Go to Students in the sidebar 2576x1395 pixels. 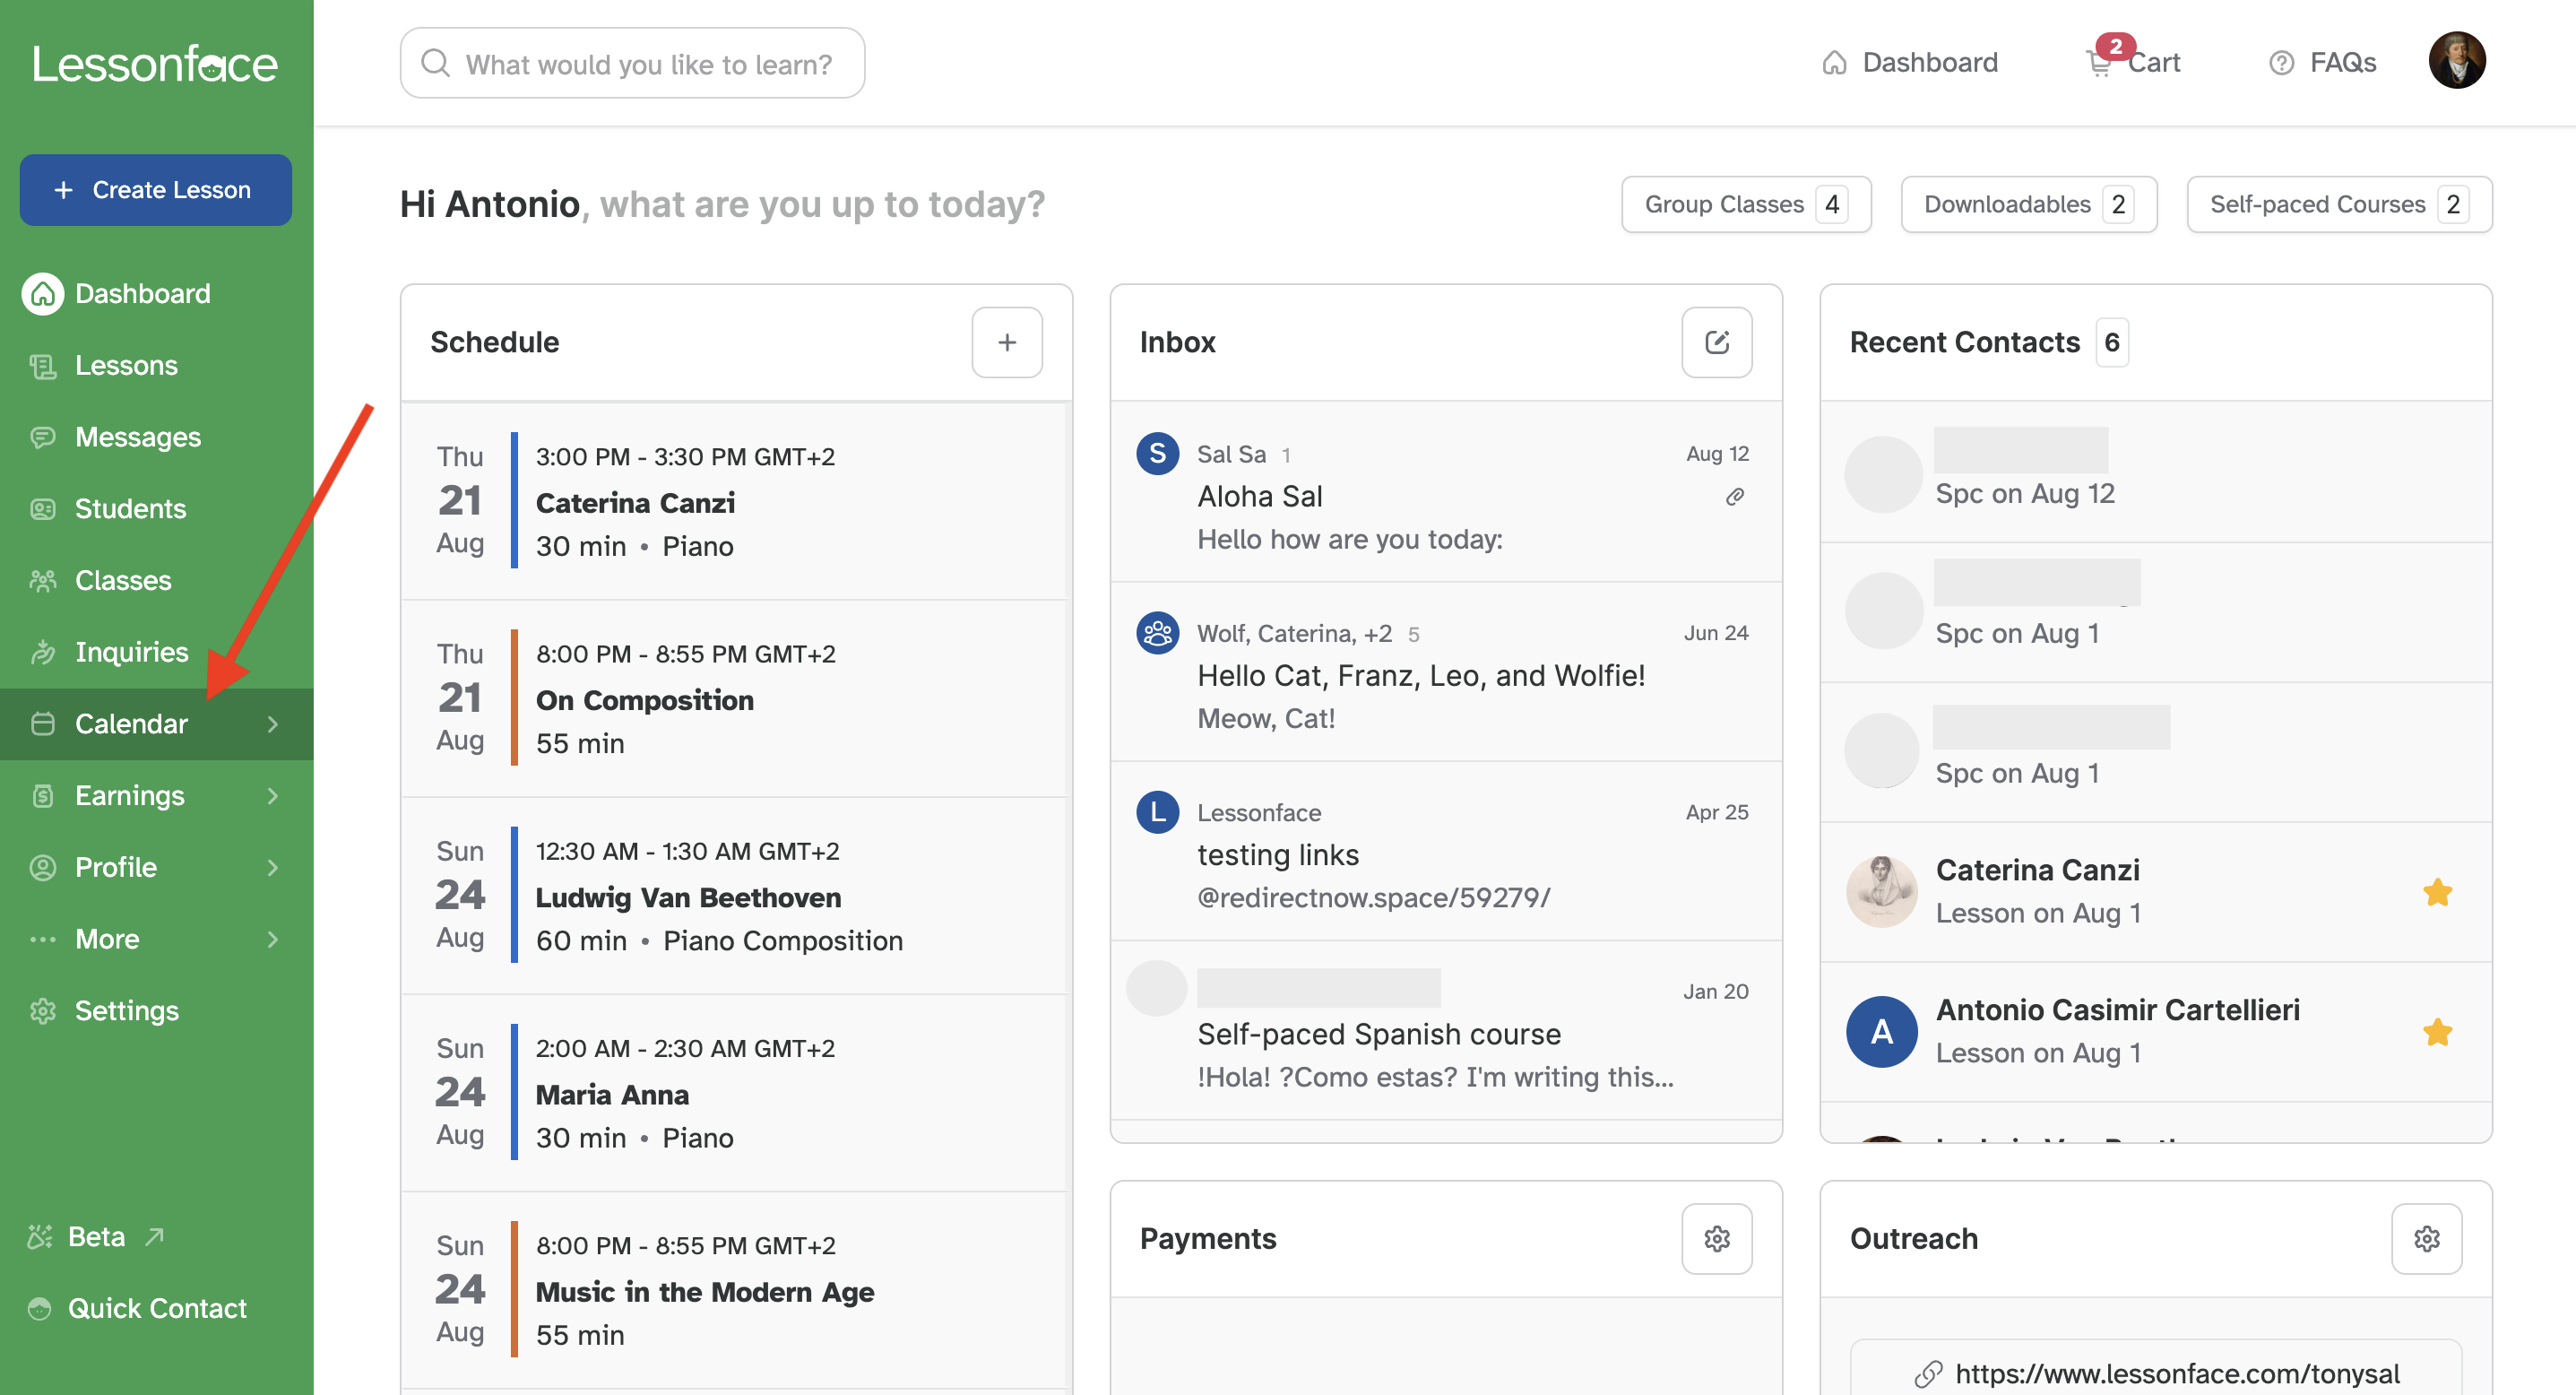pyautogui.click(x=130, y=508)
